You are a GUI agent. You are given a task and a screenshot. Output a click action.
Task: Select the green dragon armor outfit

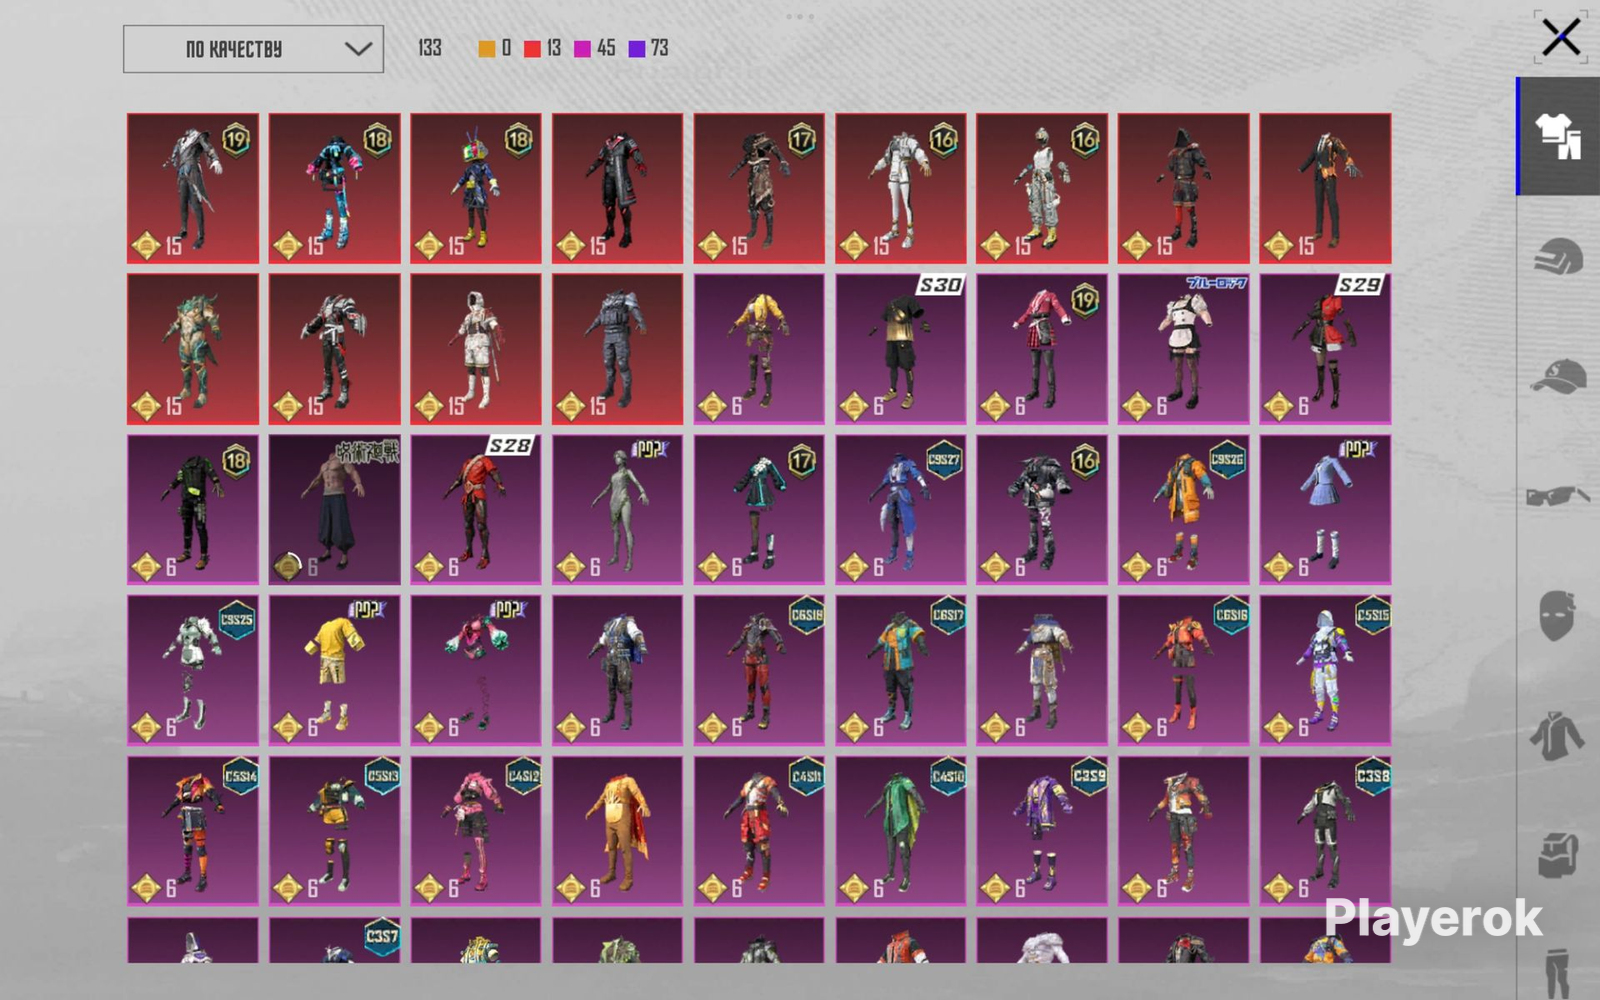[x=193, y=349]
